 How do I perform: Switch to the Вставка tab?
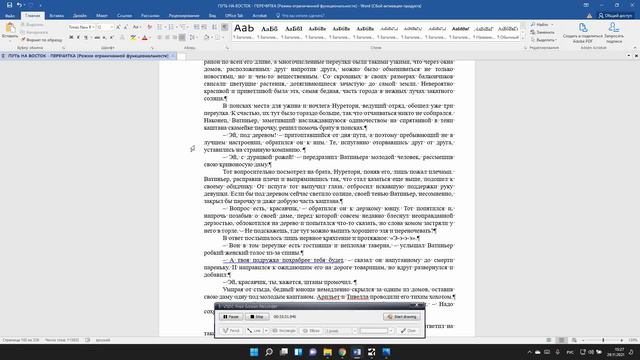[x=56, y=16]
